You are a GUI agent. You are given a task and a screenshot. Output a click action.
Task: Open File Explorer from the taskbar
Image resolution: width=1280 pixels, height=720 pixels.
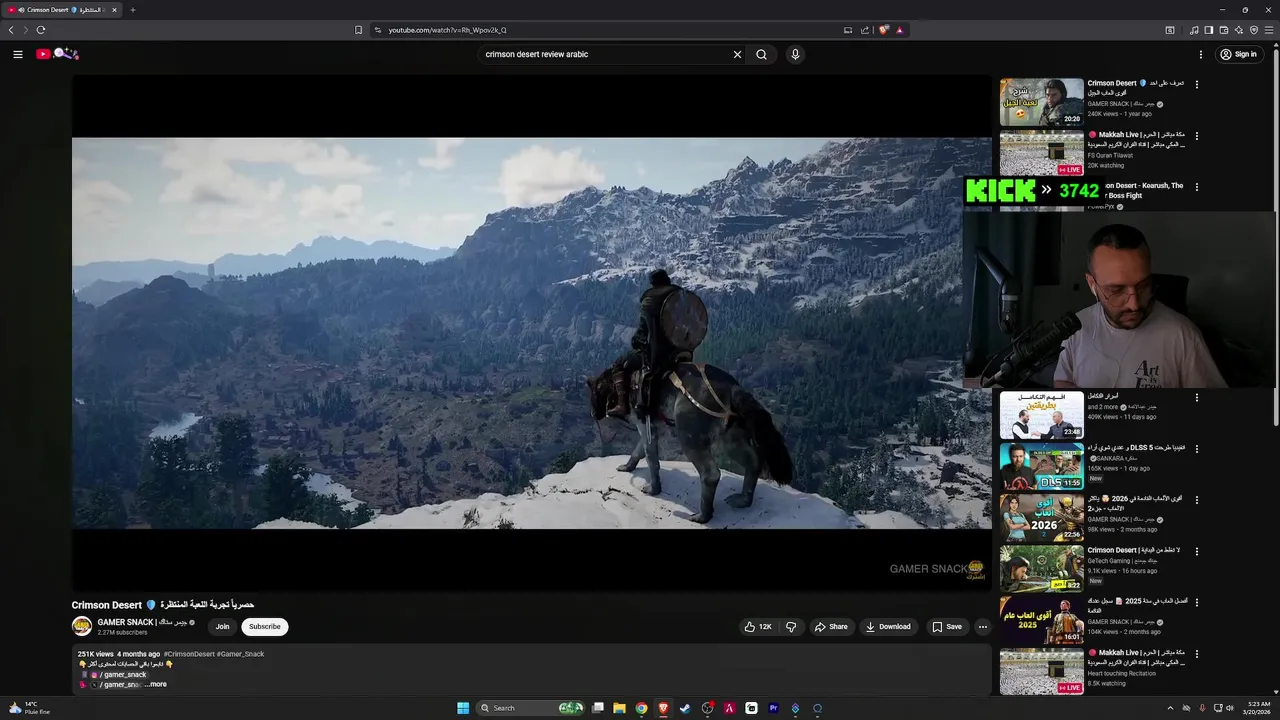[619, 708]
